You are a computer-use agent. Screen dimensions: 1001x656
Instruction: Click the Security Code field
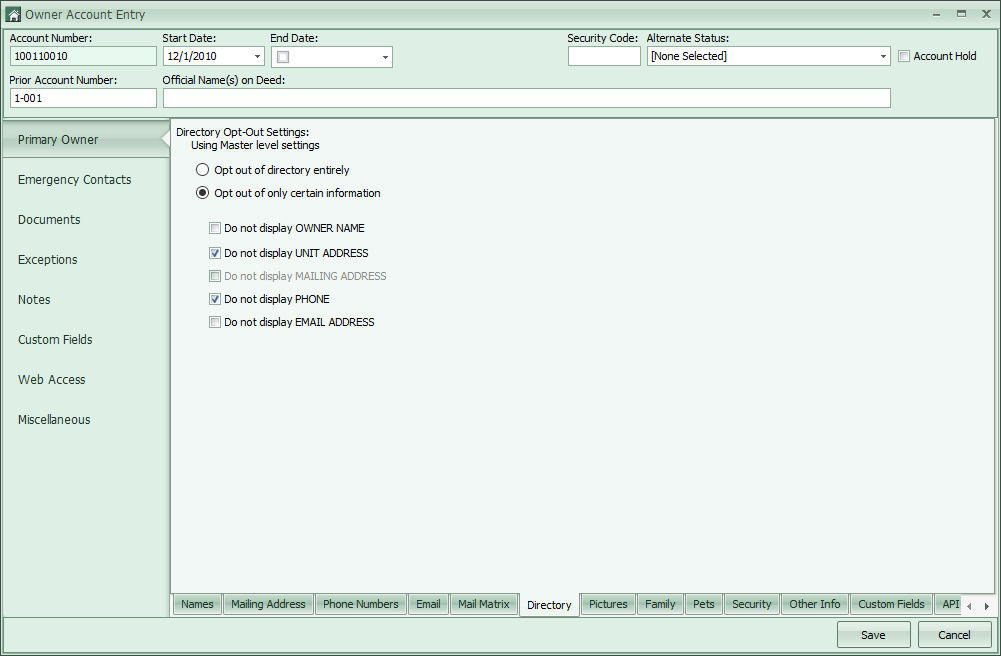(604, 56)
